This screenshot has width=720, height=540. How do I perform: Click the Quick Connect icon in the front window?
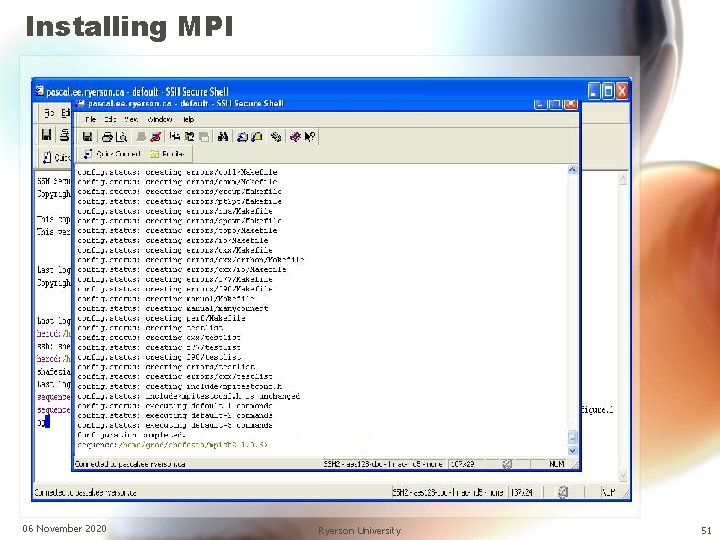(87, 154)
